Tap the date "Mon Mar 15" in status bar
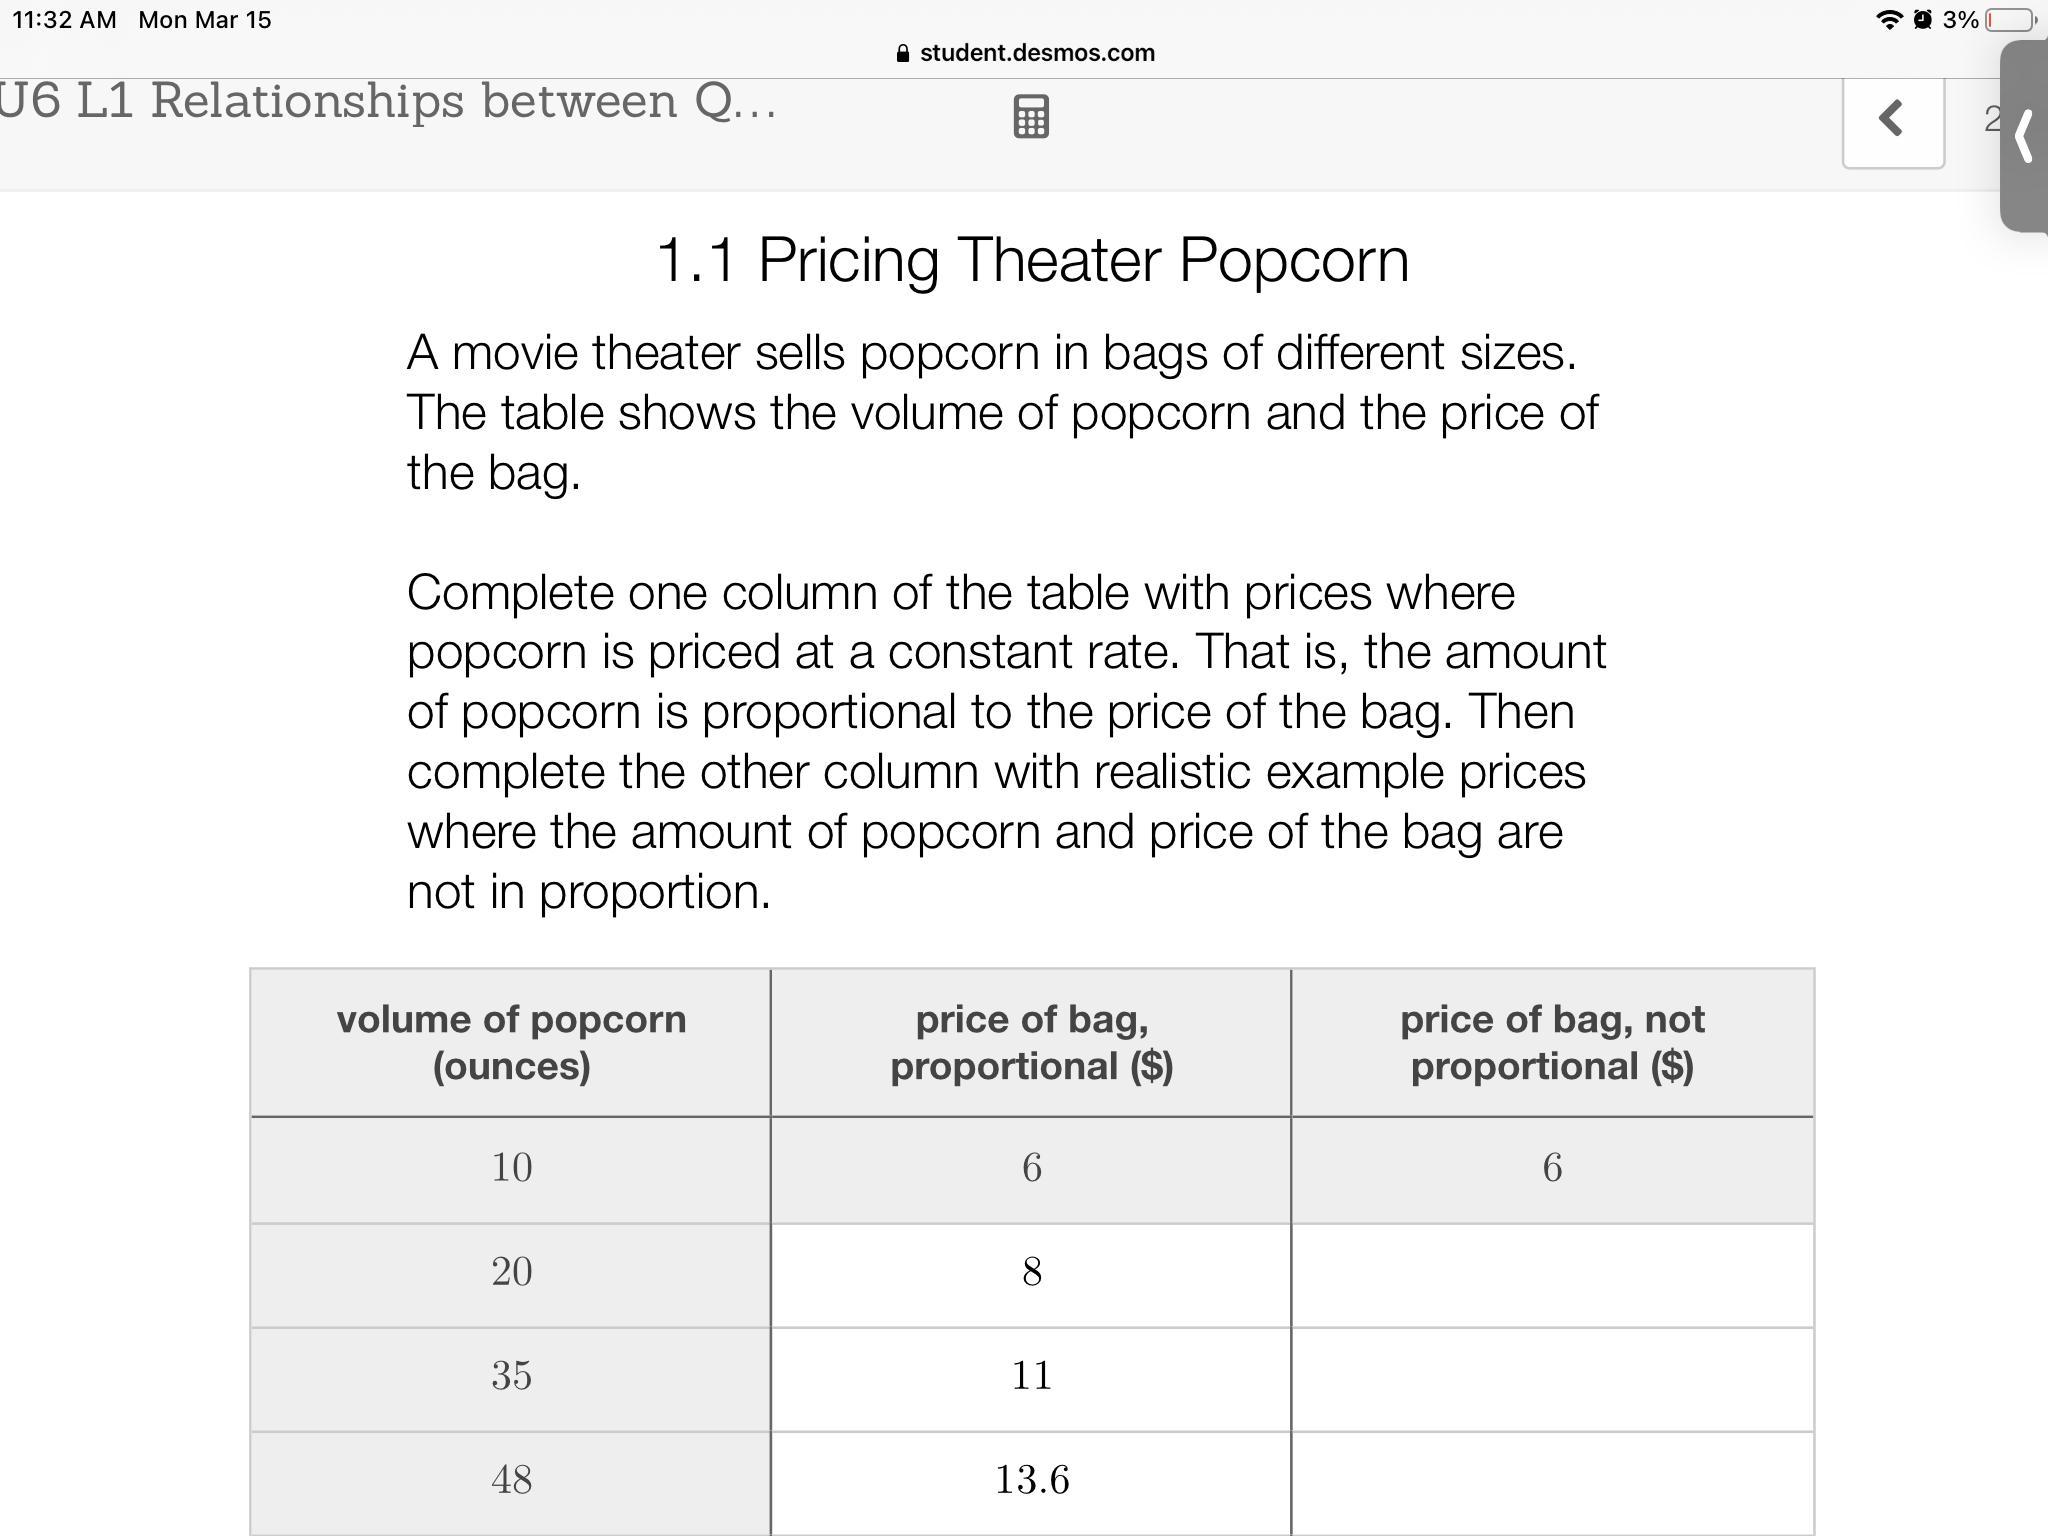2048x1536 pixels. (205, 20)
